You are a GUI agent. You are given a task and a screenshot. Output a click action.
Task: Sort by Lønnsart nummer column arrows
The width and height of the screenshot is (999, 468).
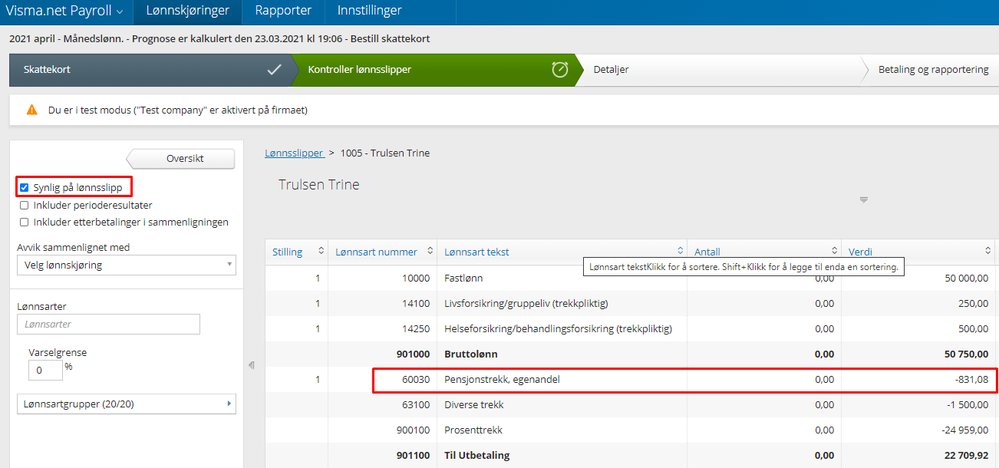pos(431,252)
